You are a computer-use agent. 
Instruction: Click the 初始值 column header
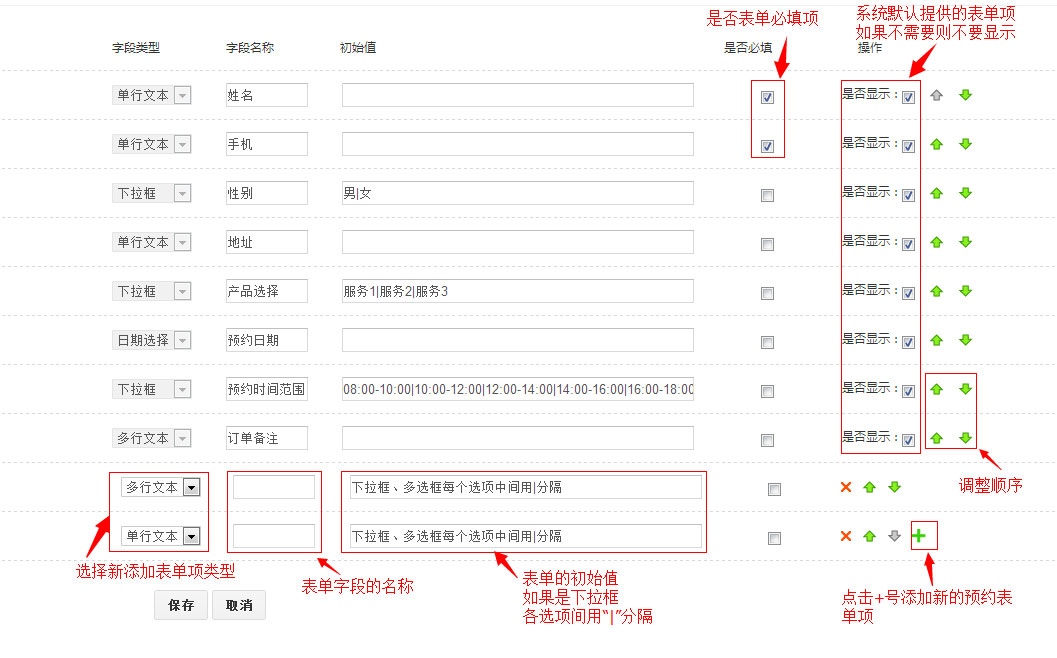(x=358, y=48)
